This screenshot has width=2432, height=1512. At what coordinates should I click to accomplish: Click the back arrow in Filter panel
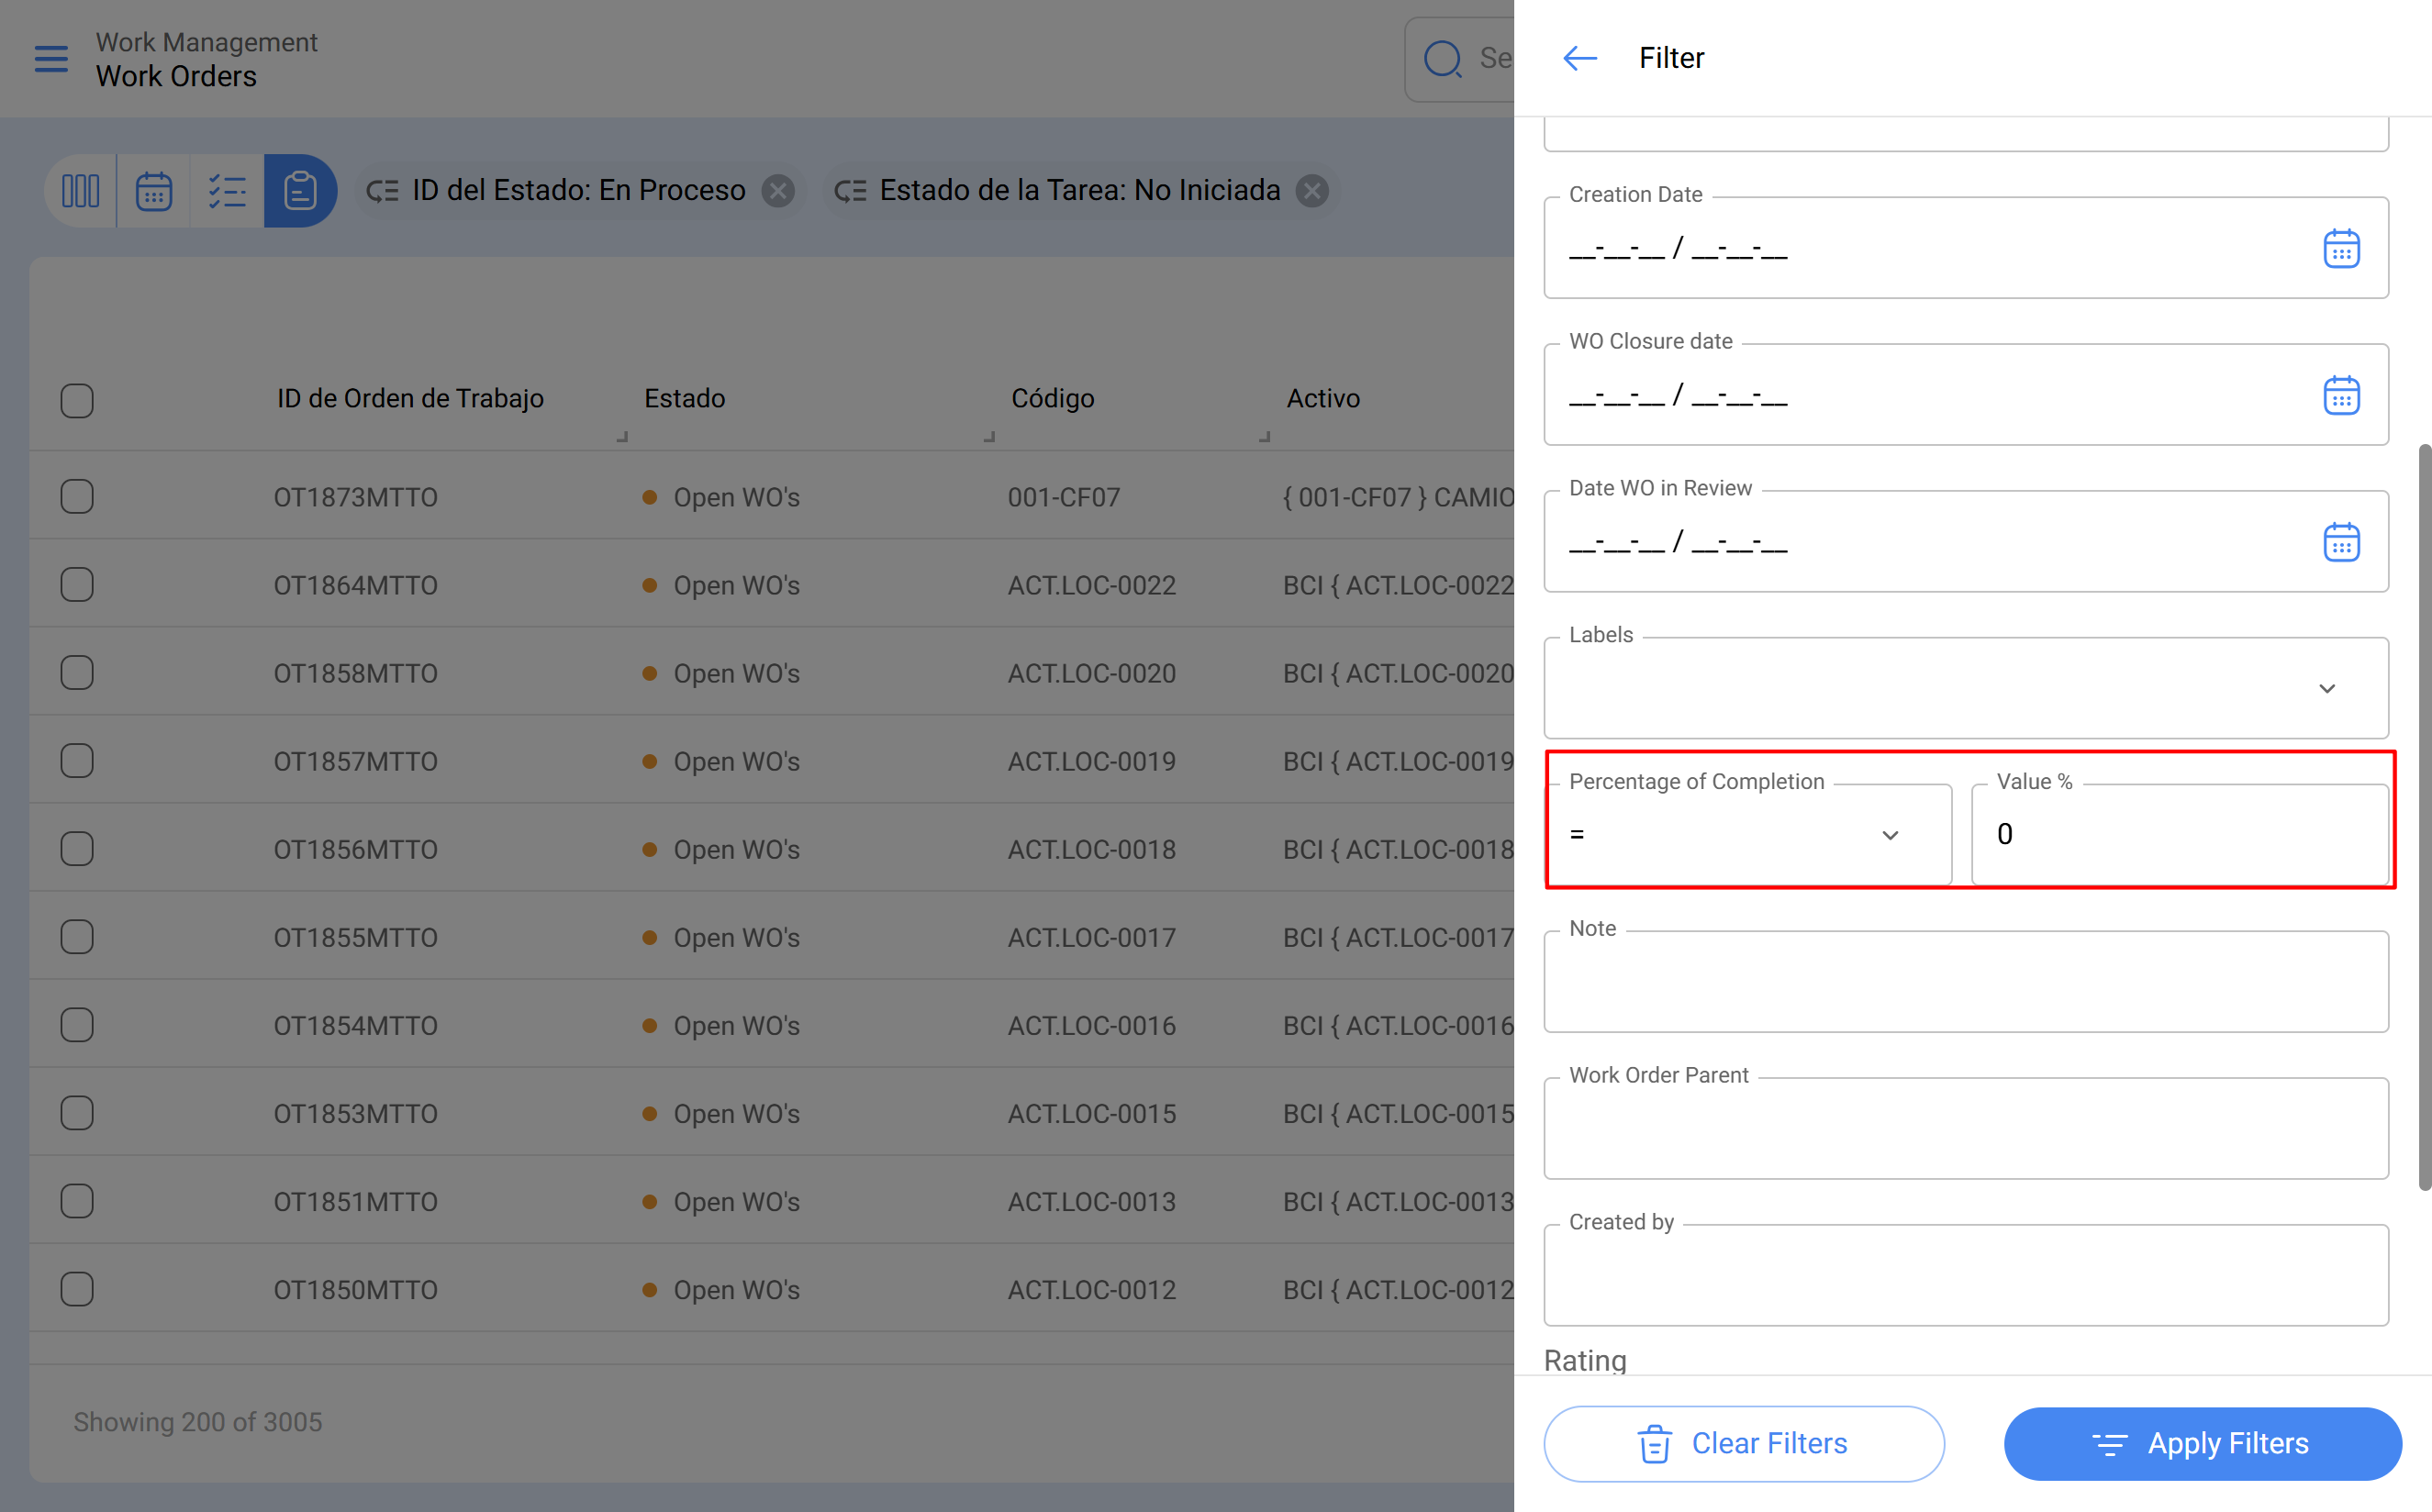[1580, 58]
